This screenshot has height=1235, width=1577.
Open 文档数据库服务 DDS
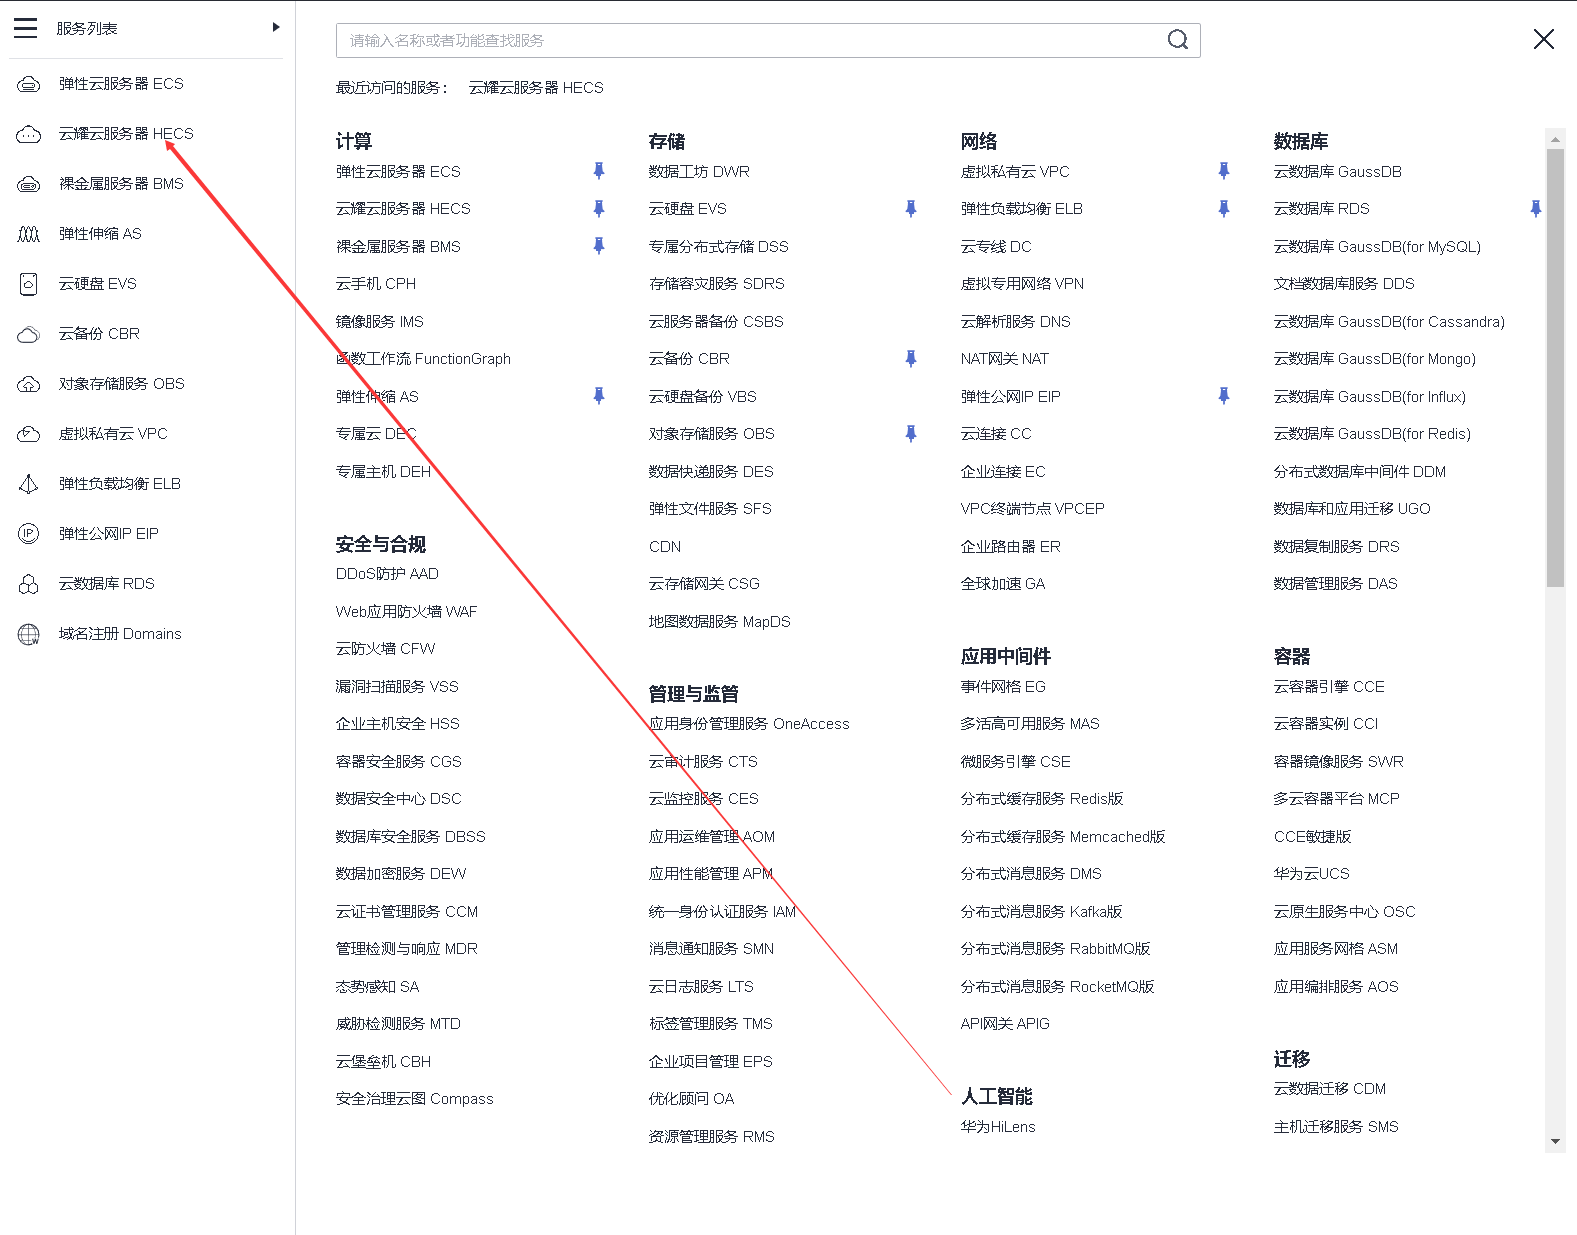[x=1344, y=284]
